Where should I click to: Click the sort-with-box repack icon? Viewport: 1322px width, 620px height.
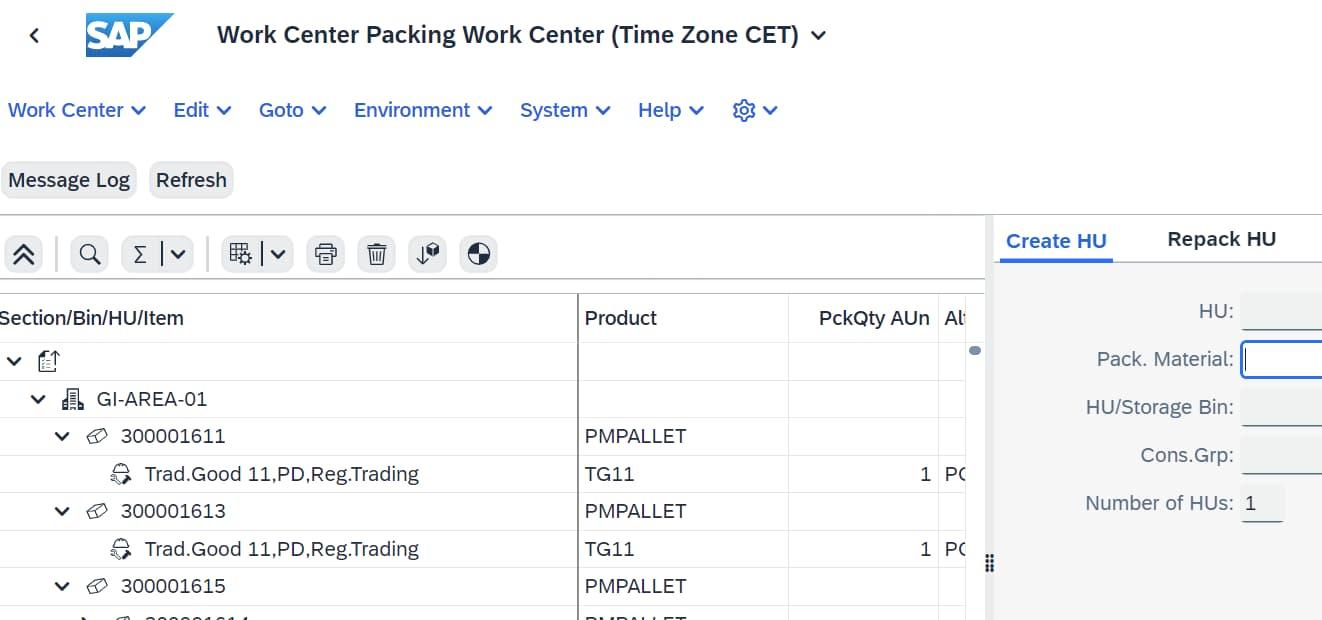pyautogui.click(x=428, y=255)
